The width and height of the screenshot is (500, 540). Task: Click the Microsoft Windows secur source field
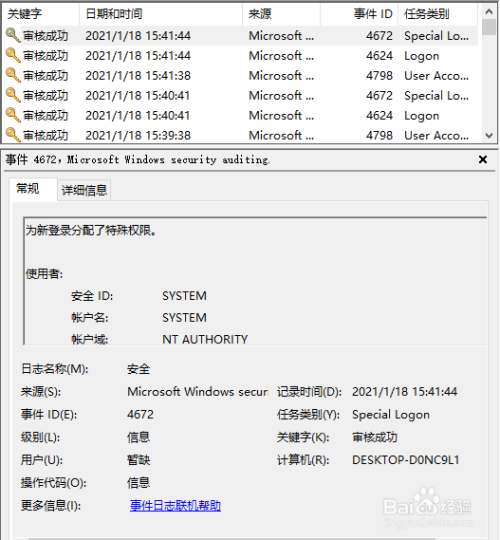(198, 392)
